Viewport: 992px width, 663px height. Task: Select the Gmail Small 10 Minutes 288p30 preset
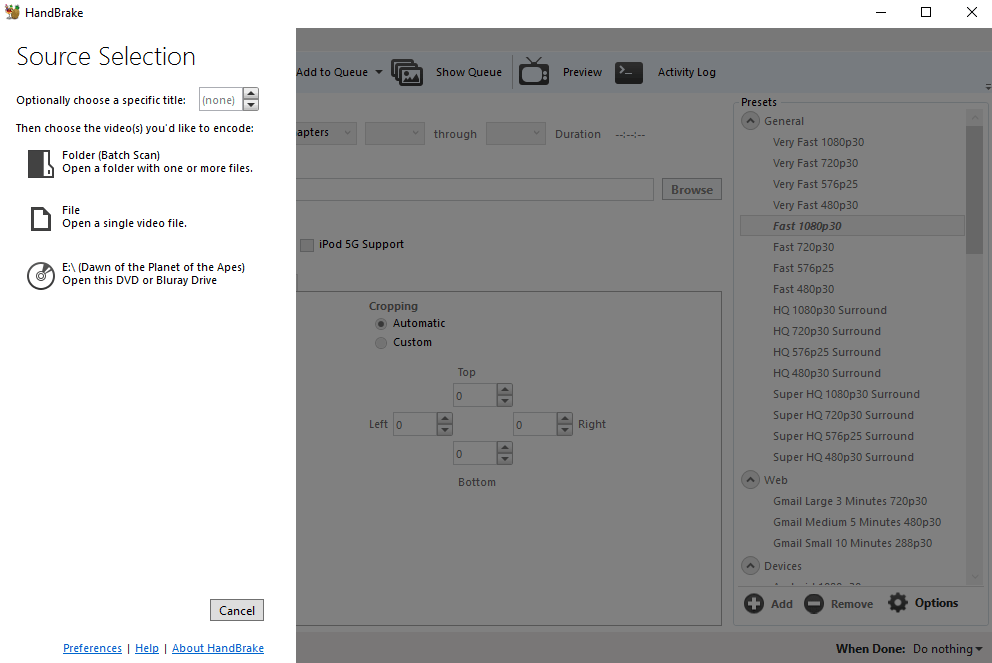point(853,543)
